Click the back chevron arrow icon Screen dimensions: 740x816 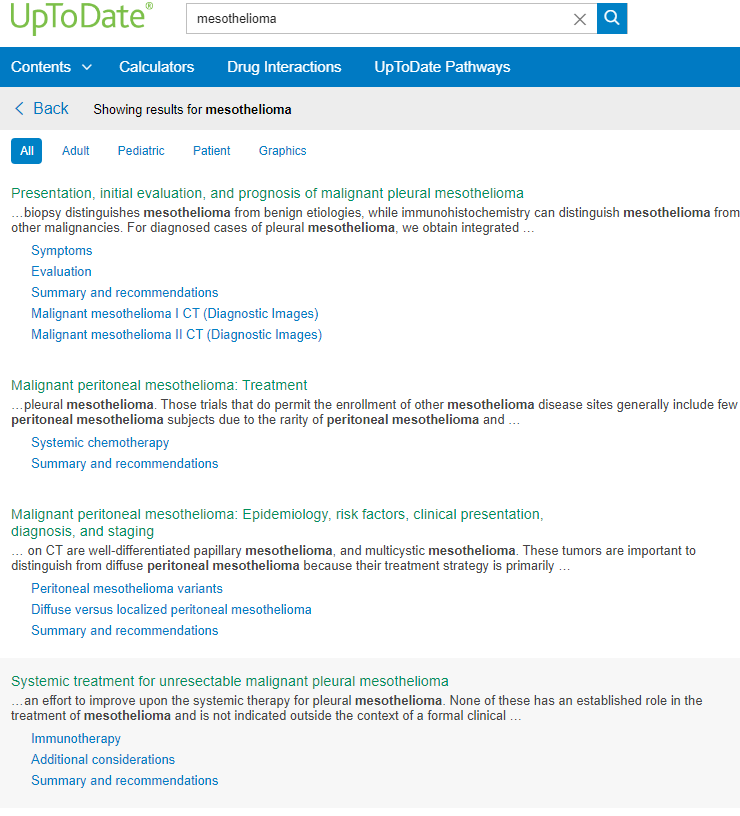(19, 108)
